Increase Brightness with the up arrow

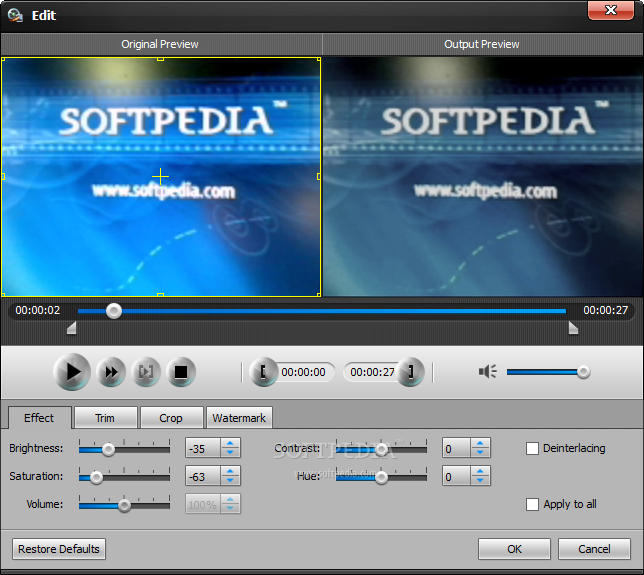pos(230,443)
